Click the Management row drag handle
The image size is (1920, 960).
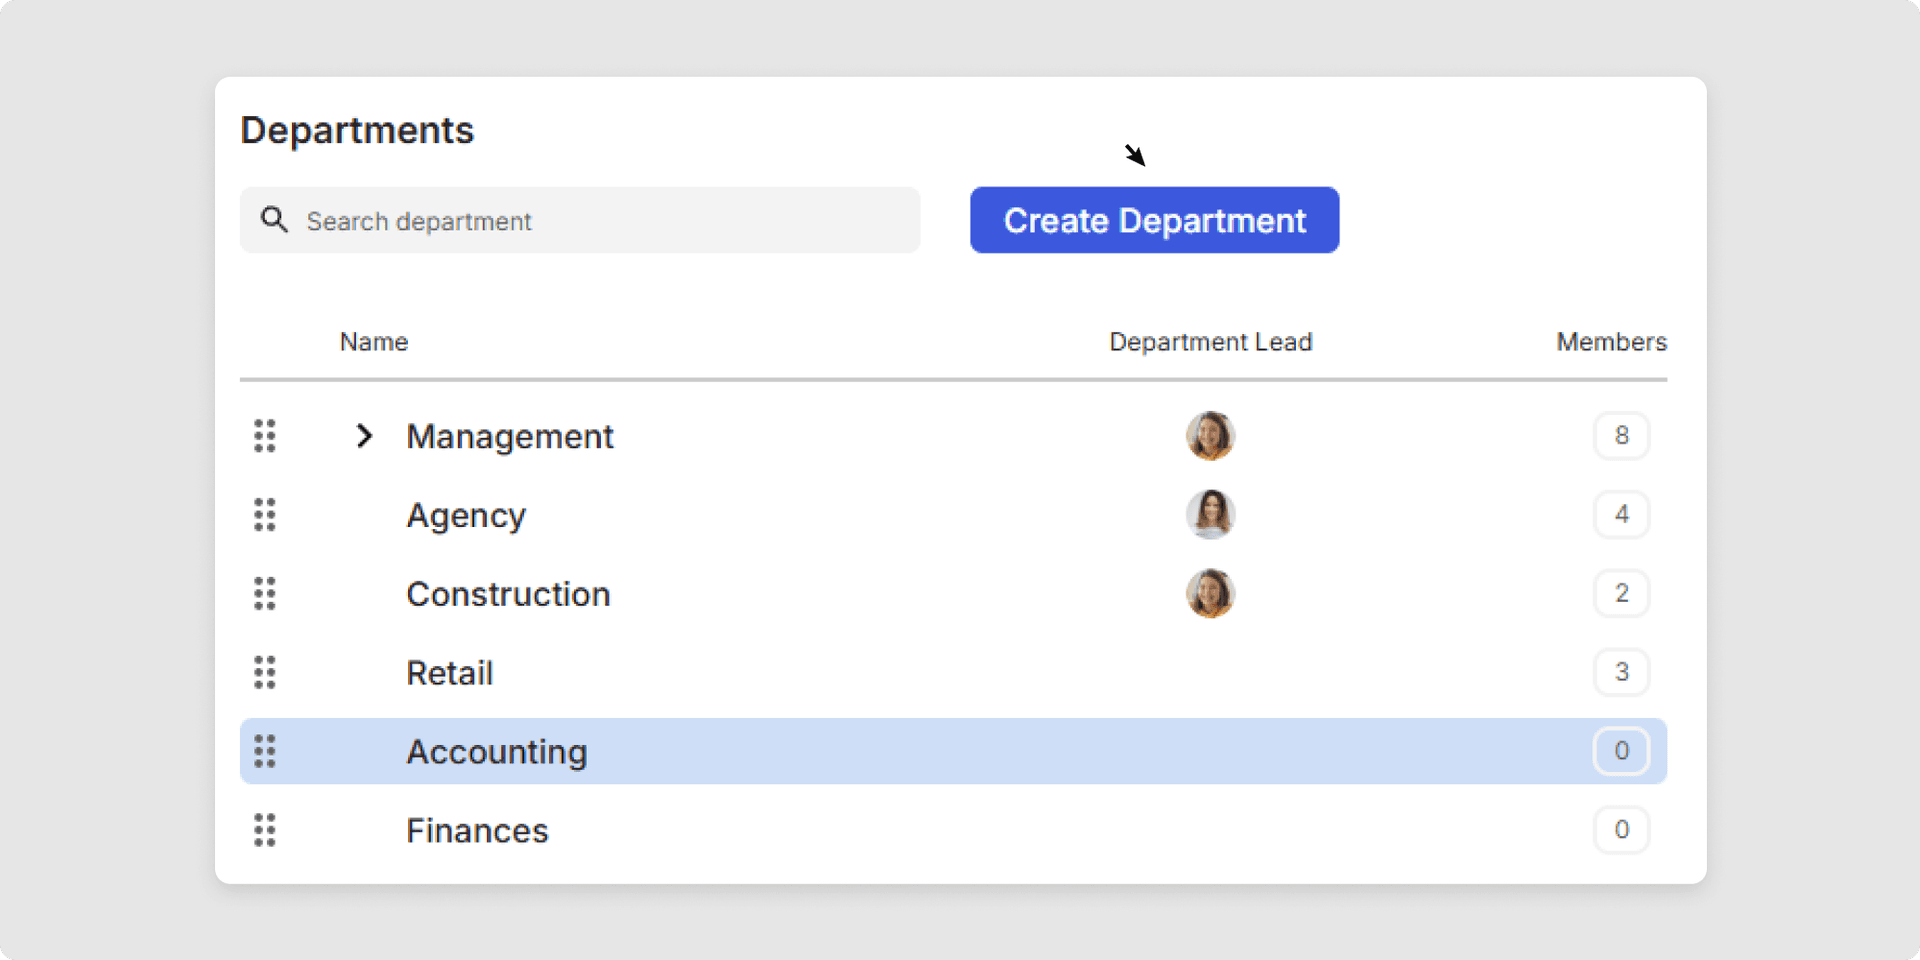point(265,436)
